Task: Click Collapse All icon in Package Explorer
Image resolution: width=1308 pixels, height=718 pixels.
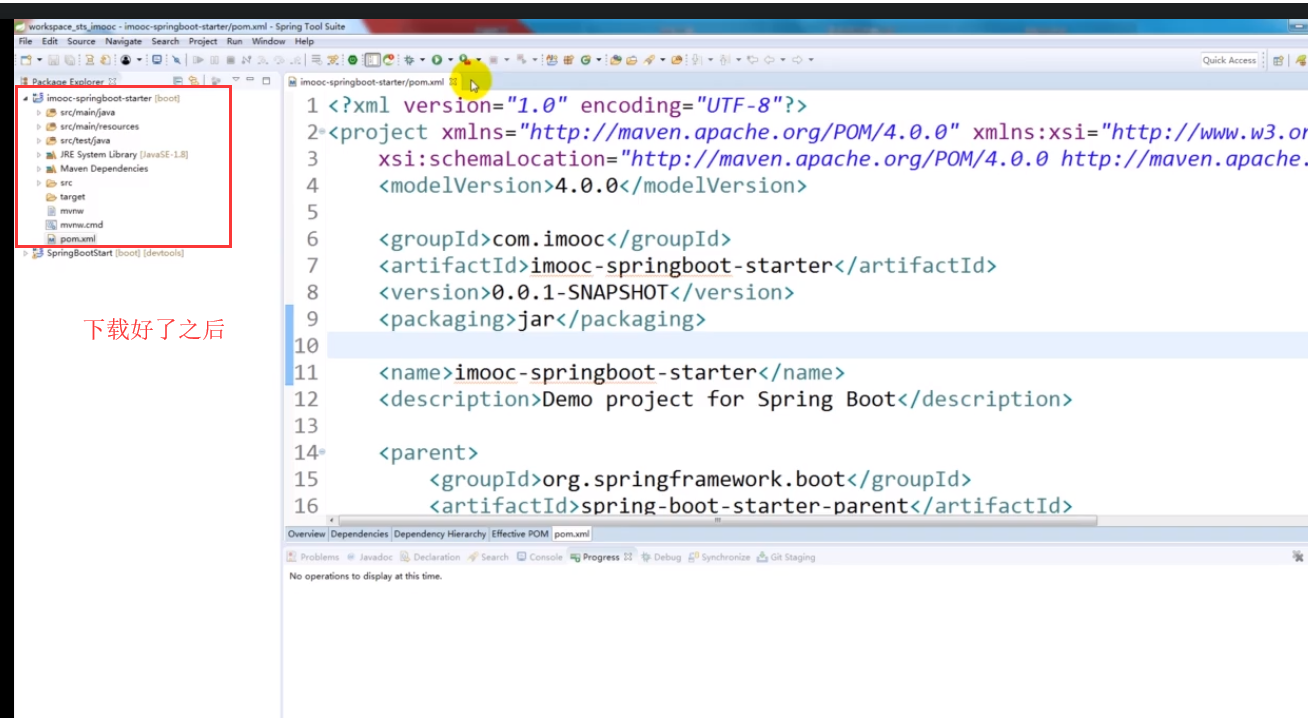Action: [x=177, y=80]
